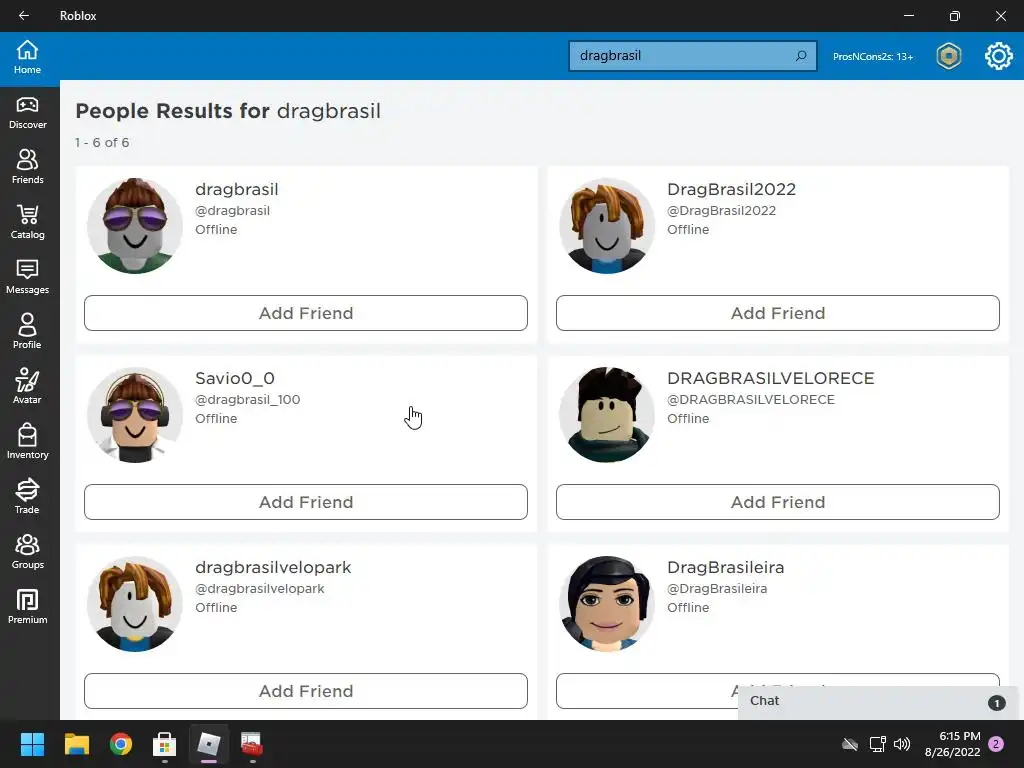1024x768 pixels.
Task: Click ProsNCons2s: 13+ account label
Action: coord(872,57)
